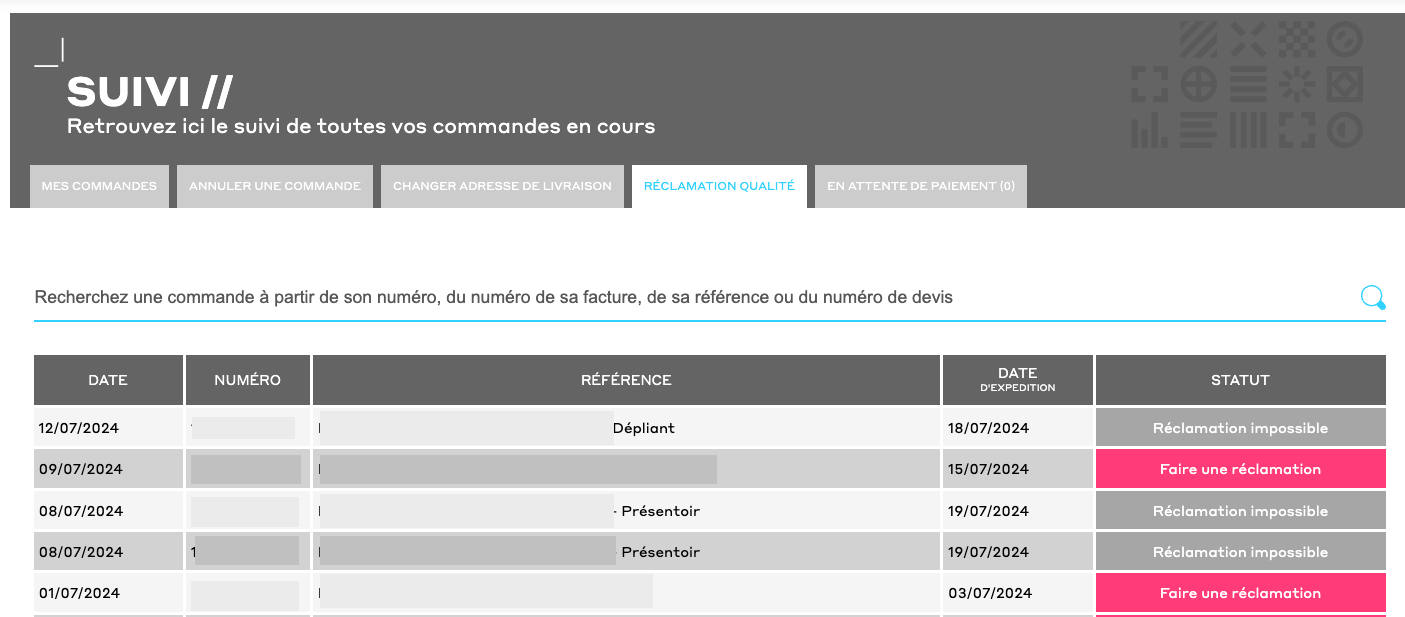The image size is (1405, 617).
Task: Click the NUMÉRO column header
Action: [x=247, y=380]
